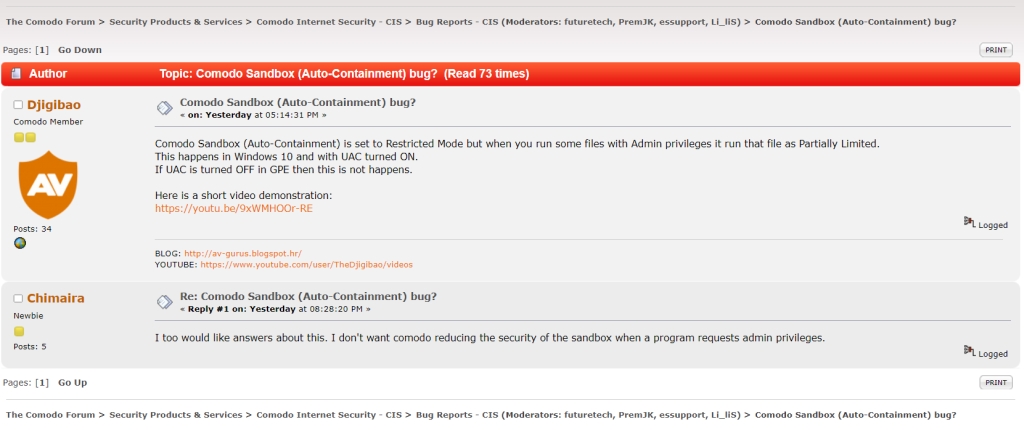The width and height of the screenshot is (1024, 430).
Task: Open the av-gurus blog link
Action: [242, 254]
